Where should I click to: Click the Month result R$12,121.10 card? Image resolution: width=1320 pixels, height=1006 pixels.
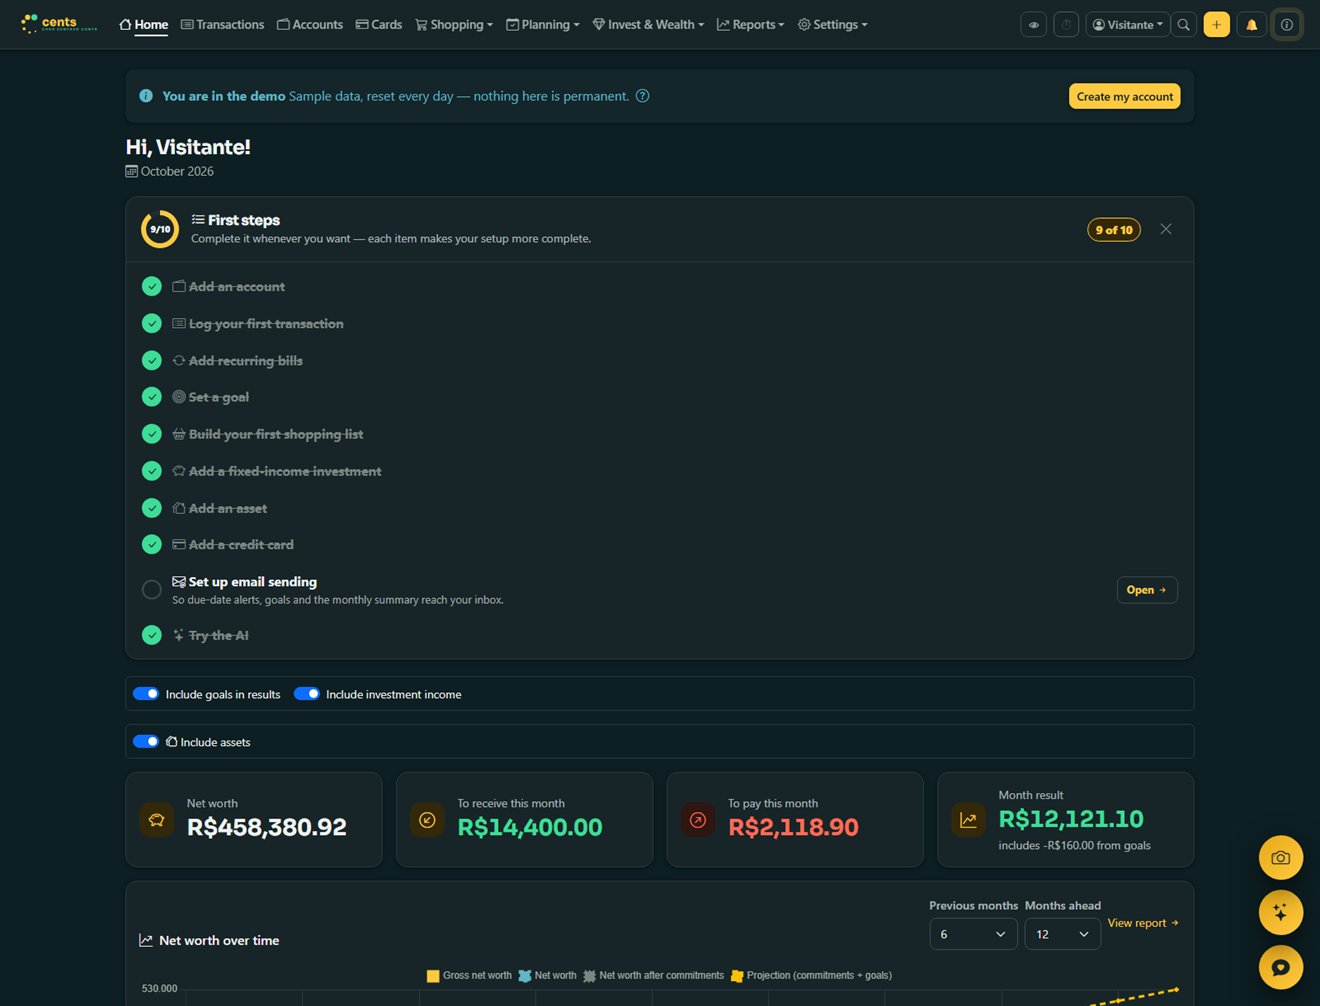click(x=1066, y=820)
